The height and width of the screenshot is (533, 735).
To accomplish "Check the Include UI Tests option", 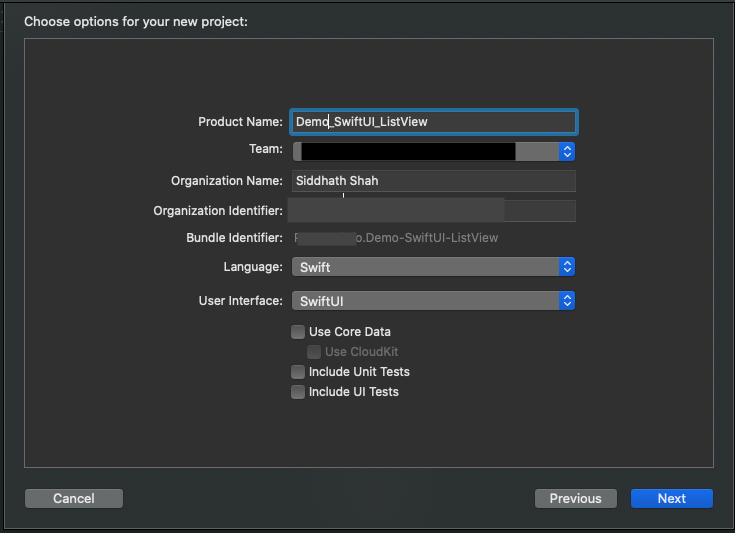I will click(298, 392).
